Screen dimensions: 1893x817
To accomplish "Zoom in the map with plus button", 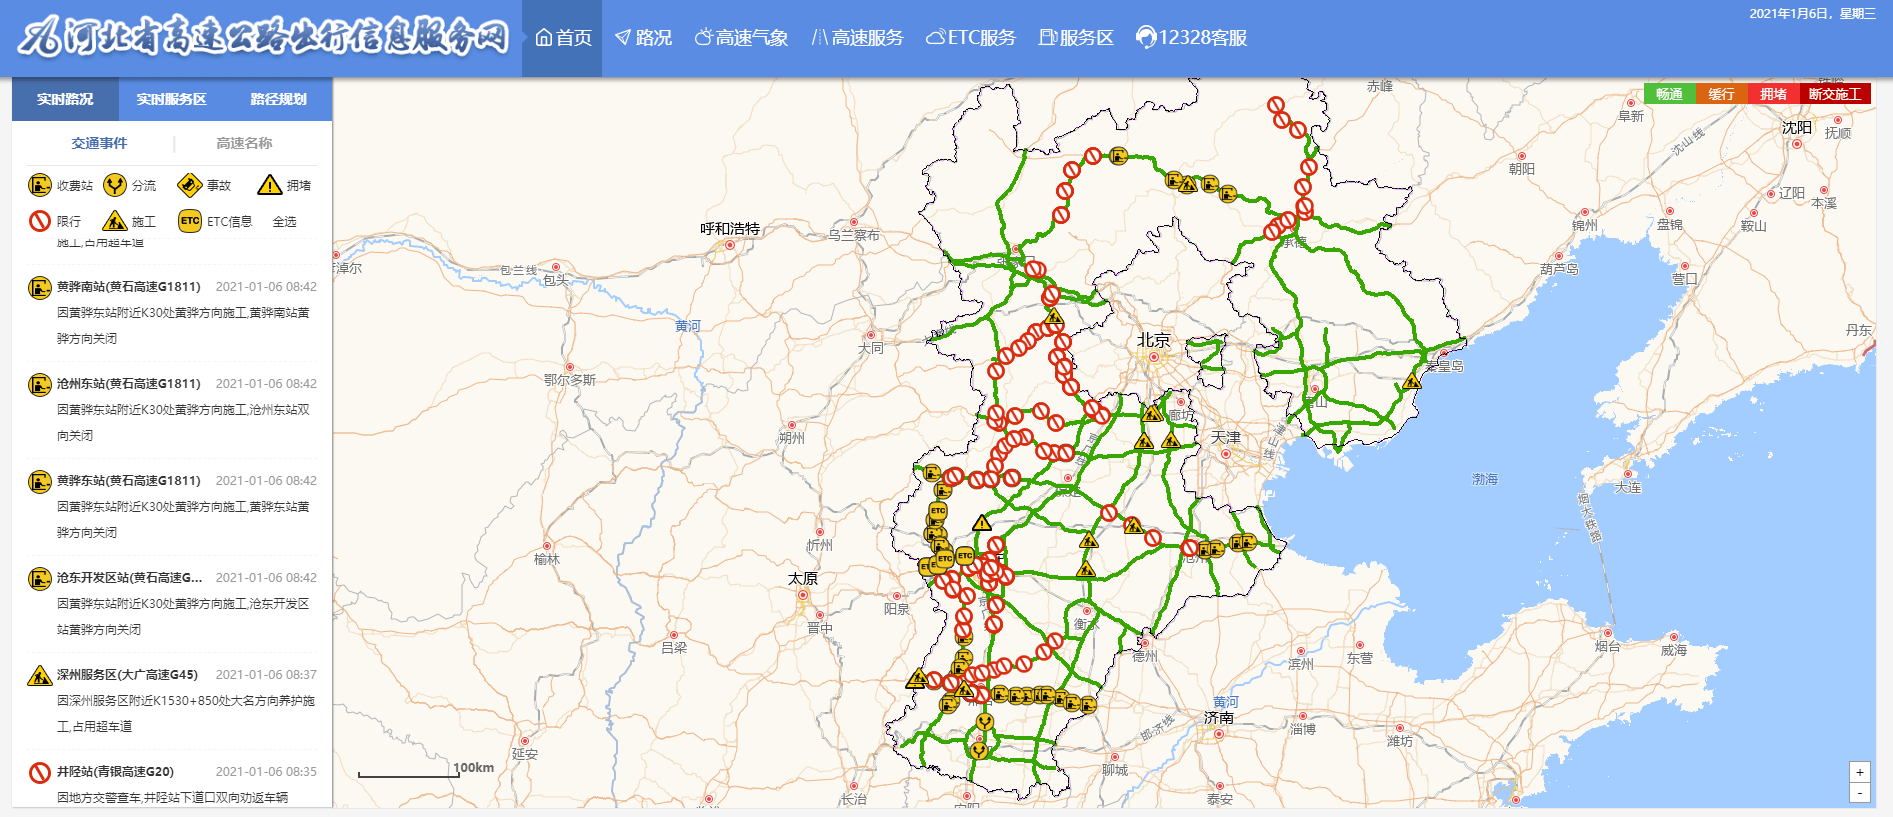I will tap(1860, 772).
